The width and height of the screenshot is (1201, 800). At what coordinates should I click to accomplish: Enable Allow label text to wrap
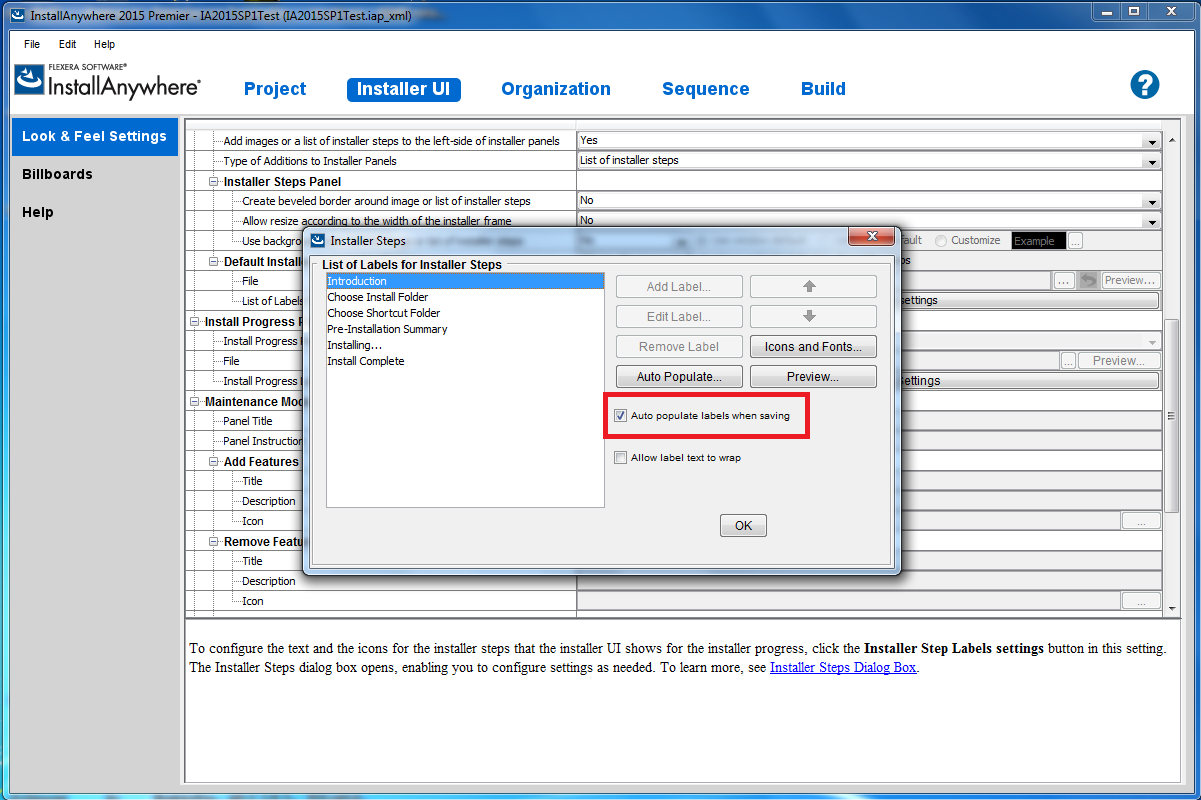click(621, 458)
